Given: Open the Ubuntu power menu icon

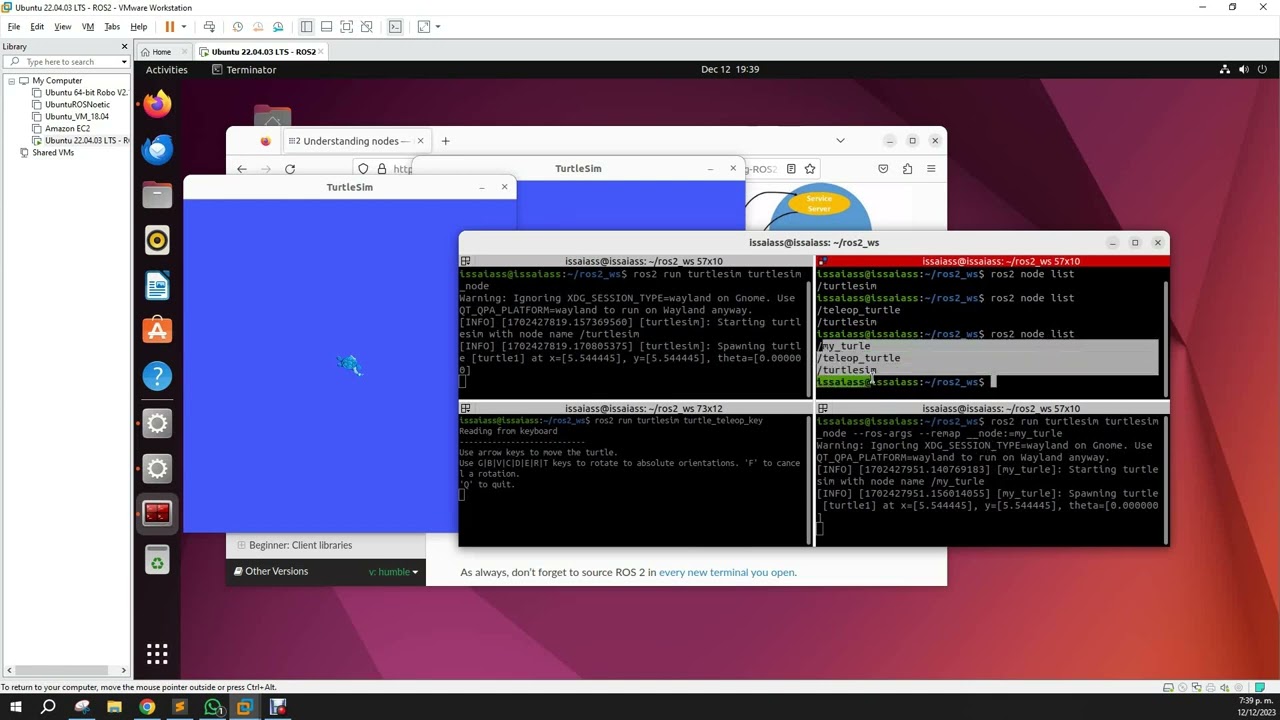Looking at the screenshot, I should [1264, 70].
